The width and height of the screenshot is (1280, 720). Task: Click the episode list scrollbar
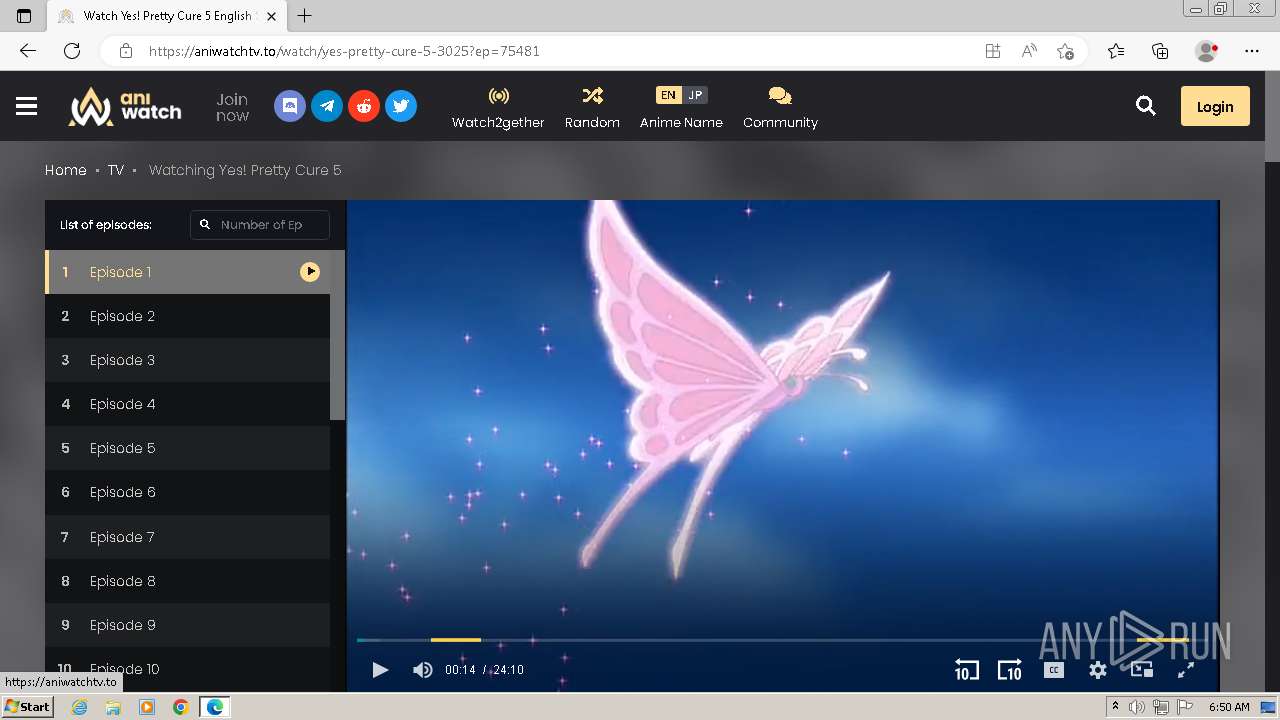point(338,335)
